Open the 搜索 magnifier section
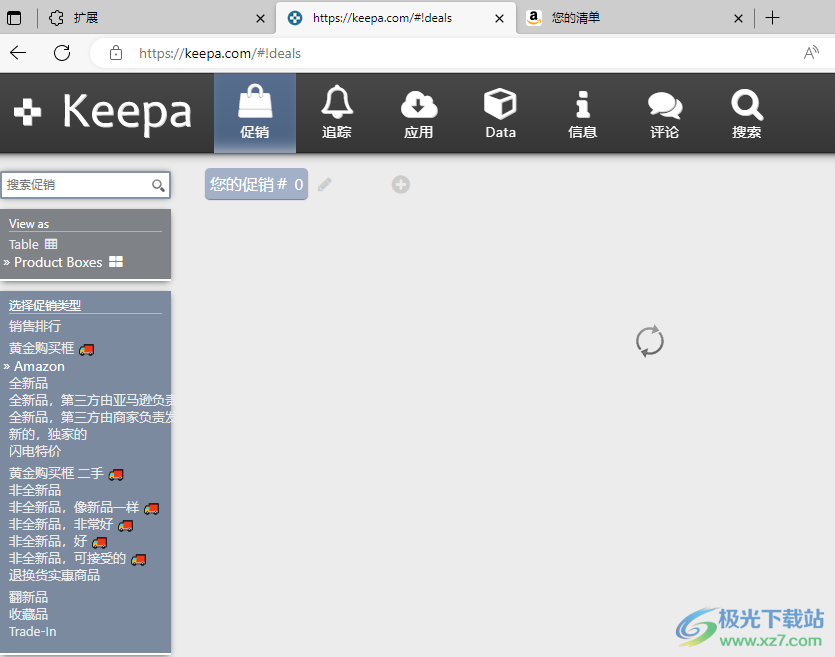The image size is (835, 657). [747, 113]
